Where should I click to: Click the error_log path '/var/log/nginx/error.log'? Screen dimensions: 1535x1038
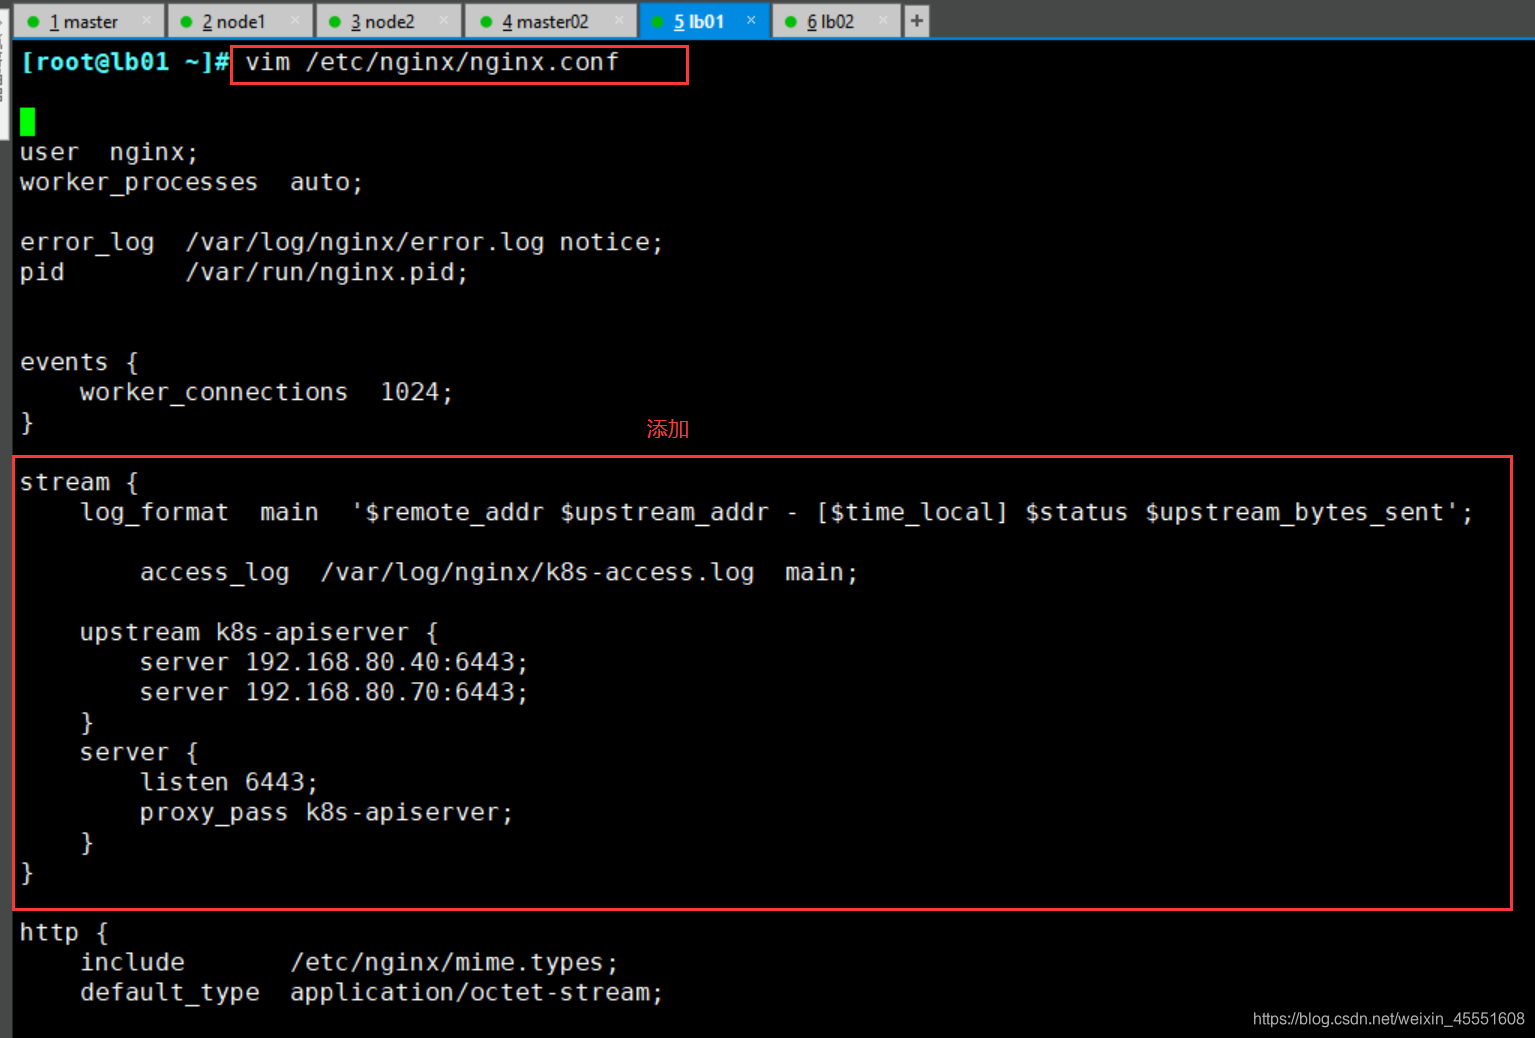pos(365,243)
